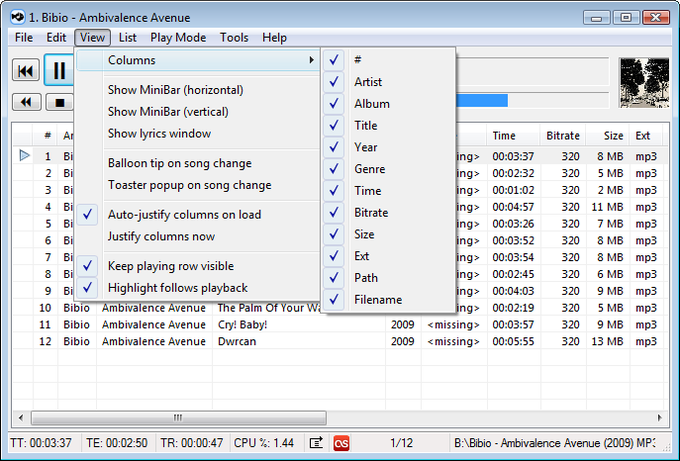
Task: Click row number 7 in the playlist
Action: click(48, 257)
